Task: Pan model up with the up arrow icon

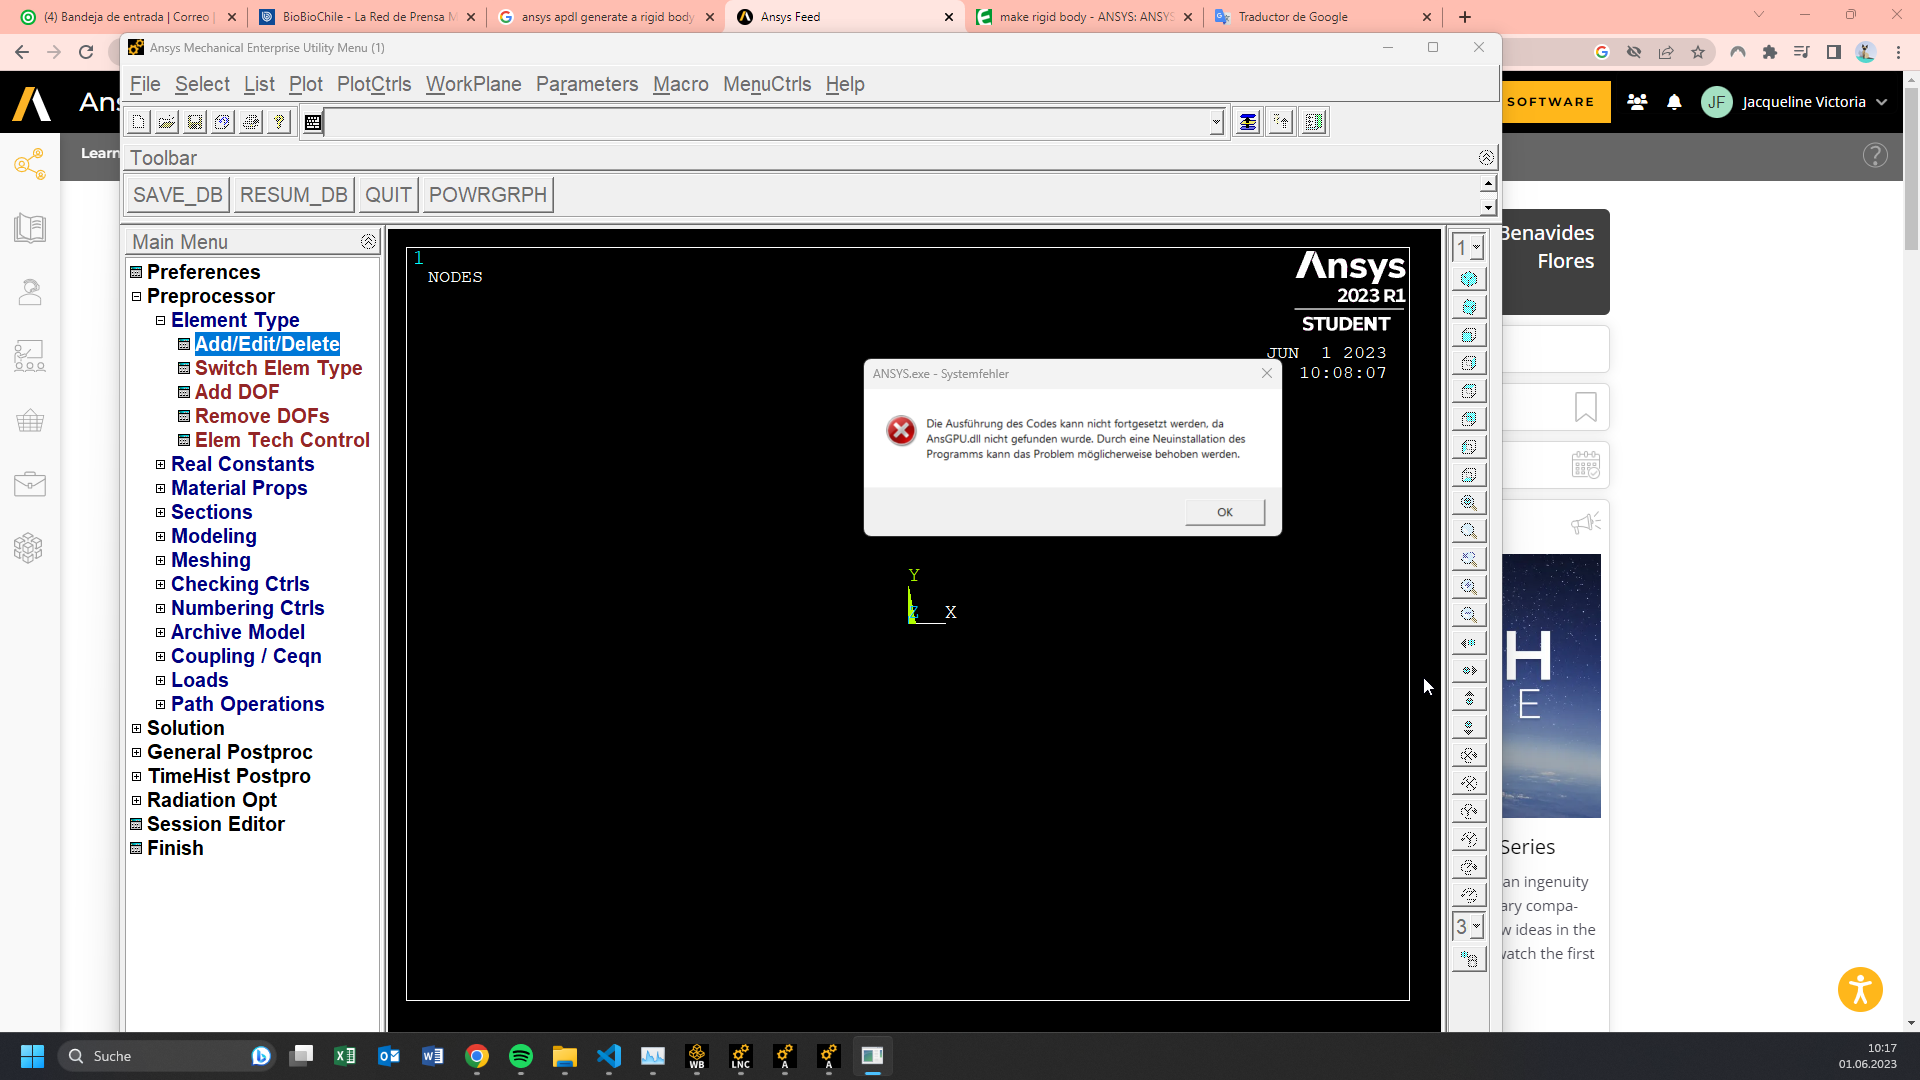Action: [x=1469, y=699]
